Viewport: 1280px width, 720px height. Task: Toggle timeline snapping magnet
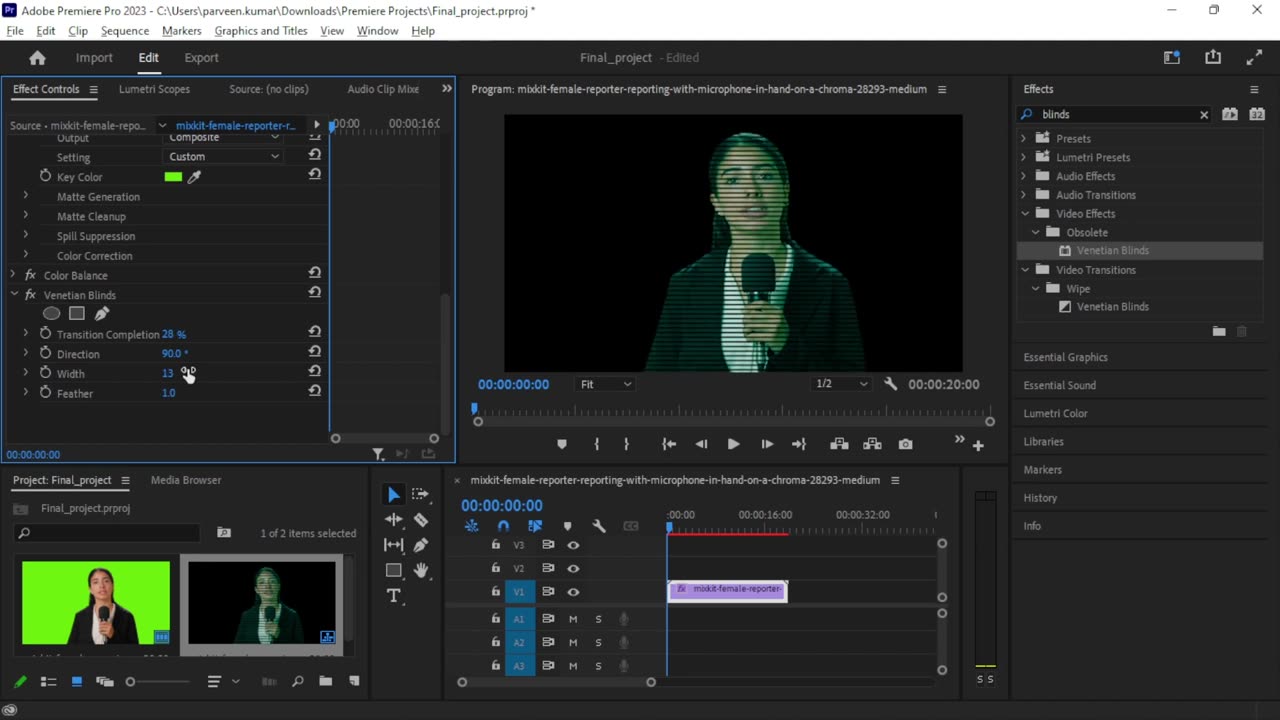[x=503, y=526]
